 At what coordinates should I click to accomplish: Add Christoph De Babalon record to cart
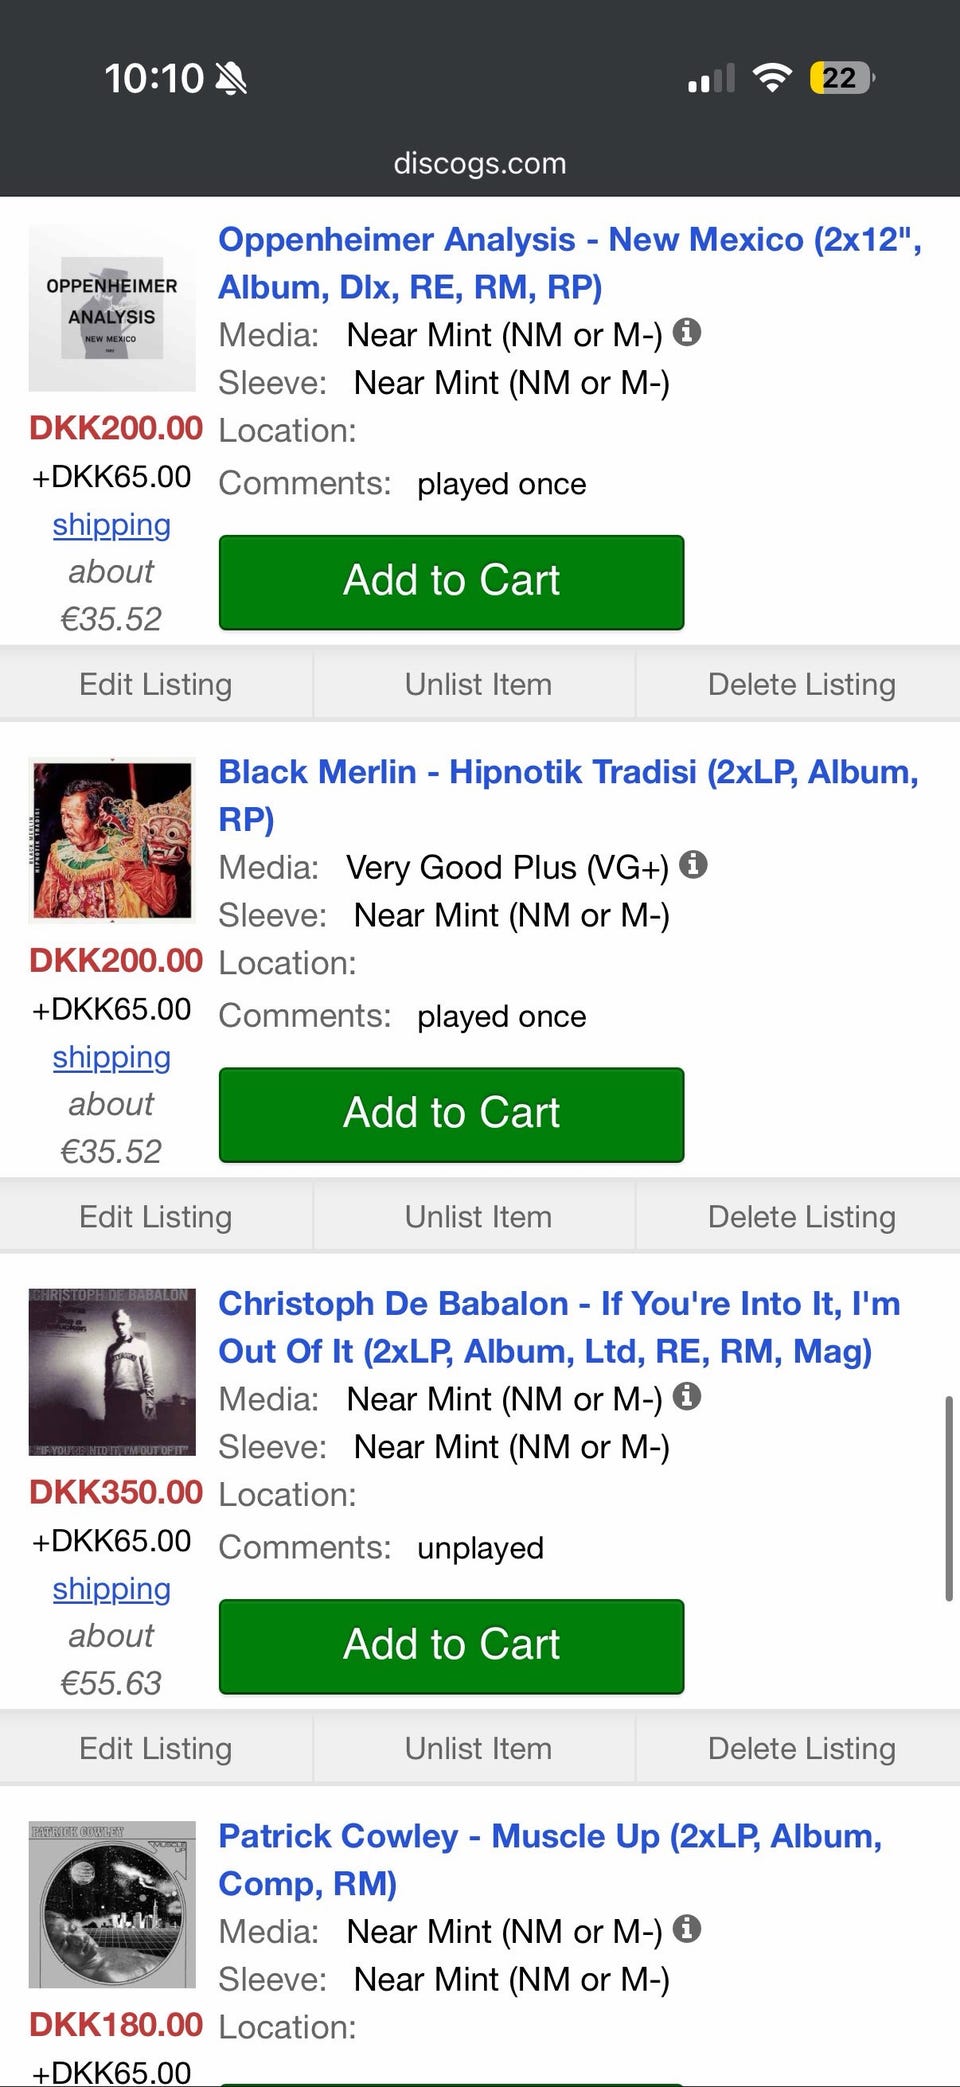(x=451, y=1646)
